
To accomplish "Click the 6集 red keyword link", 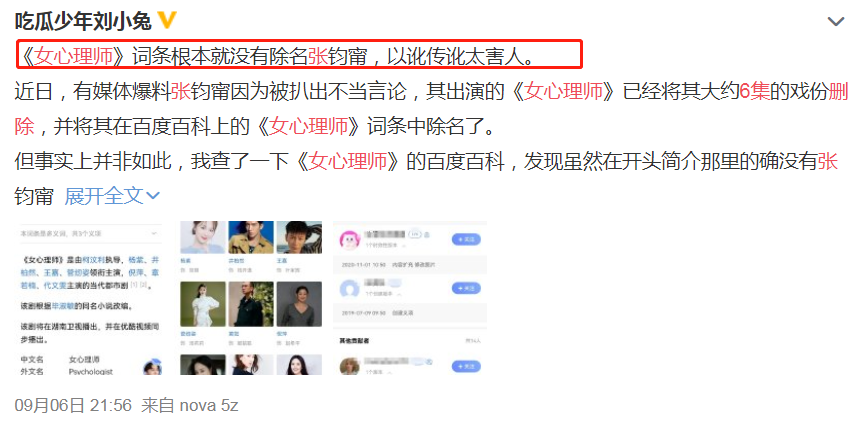I will (x=754, y=91).
